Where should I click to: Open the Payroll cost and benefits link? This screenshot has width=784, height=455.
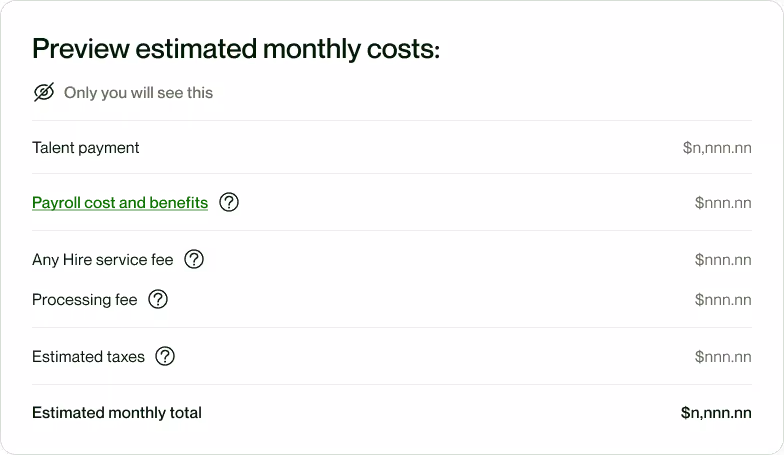pyautogui.click(x=120, y=202)
